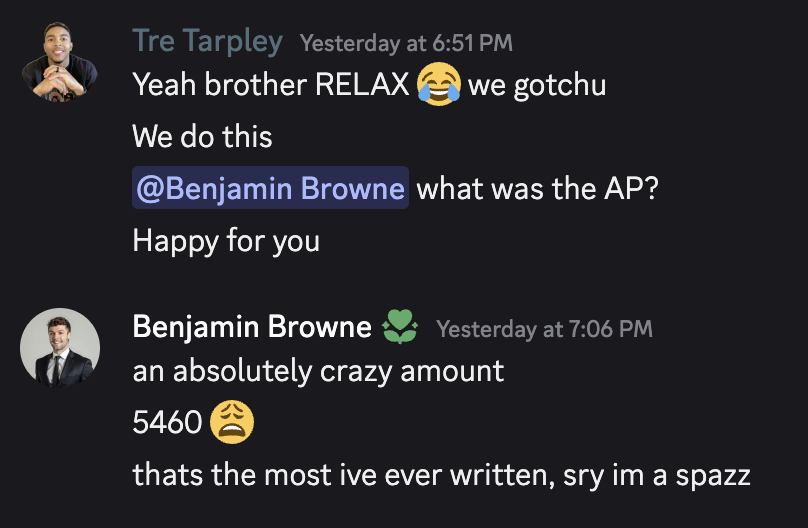Click the crying-laughing emoji in the message
This screenshot has height=528, width=808.
(x=439, y=84)
